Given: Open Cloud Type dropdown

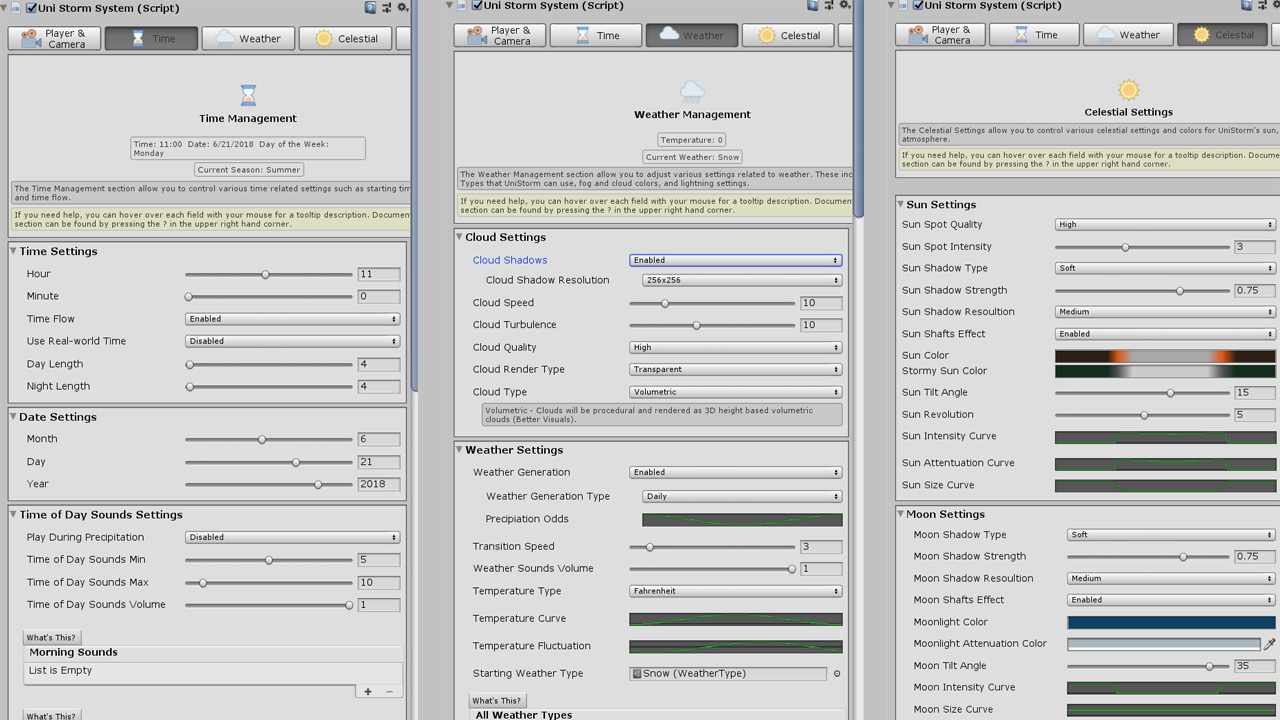Looking at the screenshot, I should tap(736, 392).
